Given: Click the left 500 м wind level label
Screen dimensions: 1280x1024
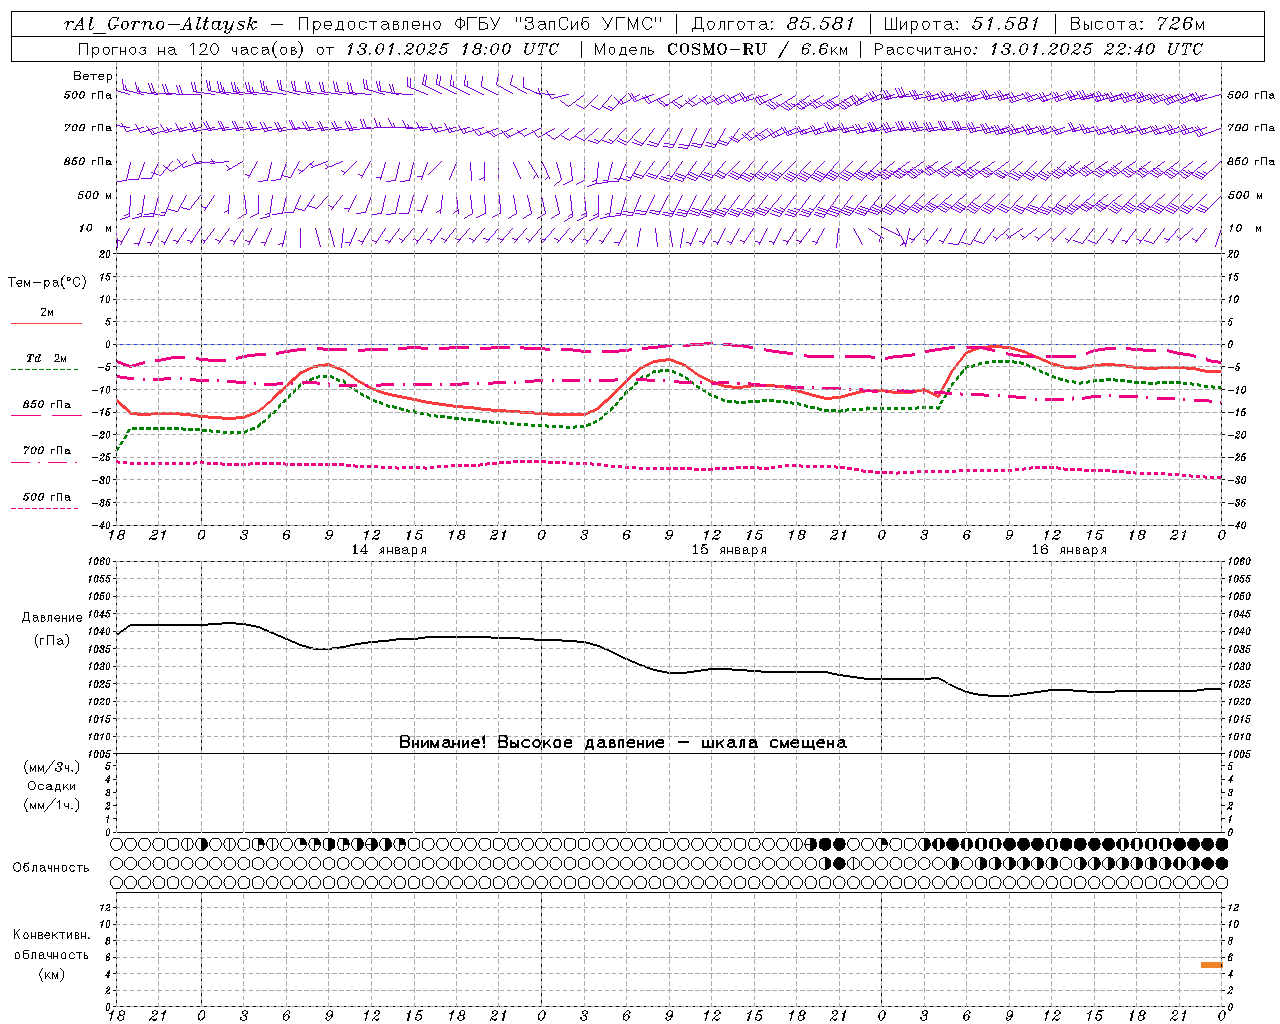Looking at the screenshot, I should [95, 196].
